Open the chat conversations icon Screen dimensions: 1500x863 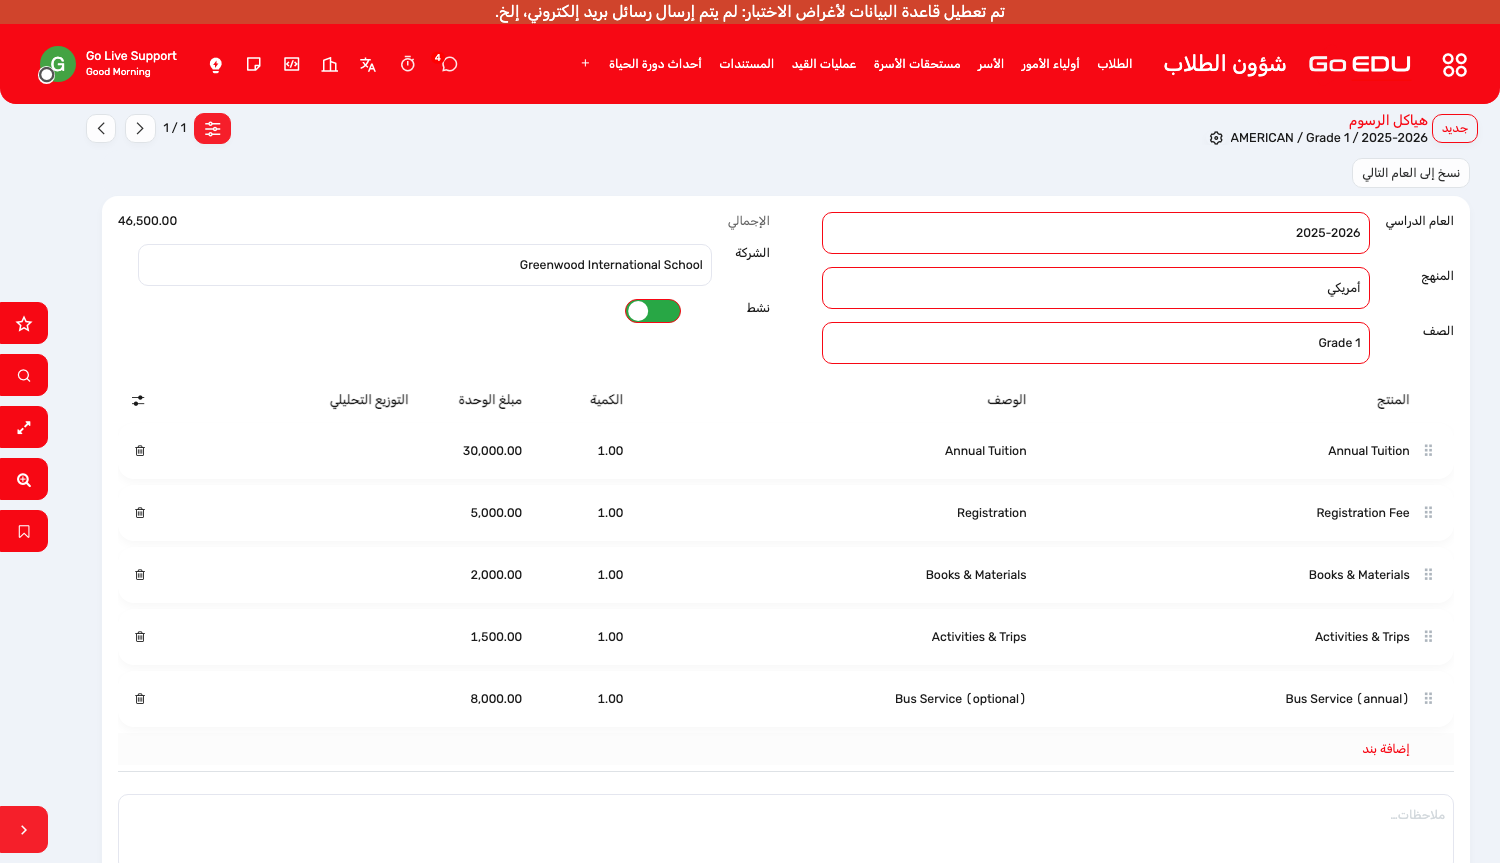click(449, 64)
